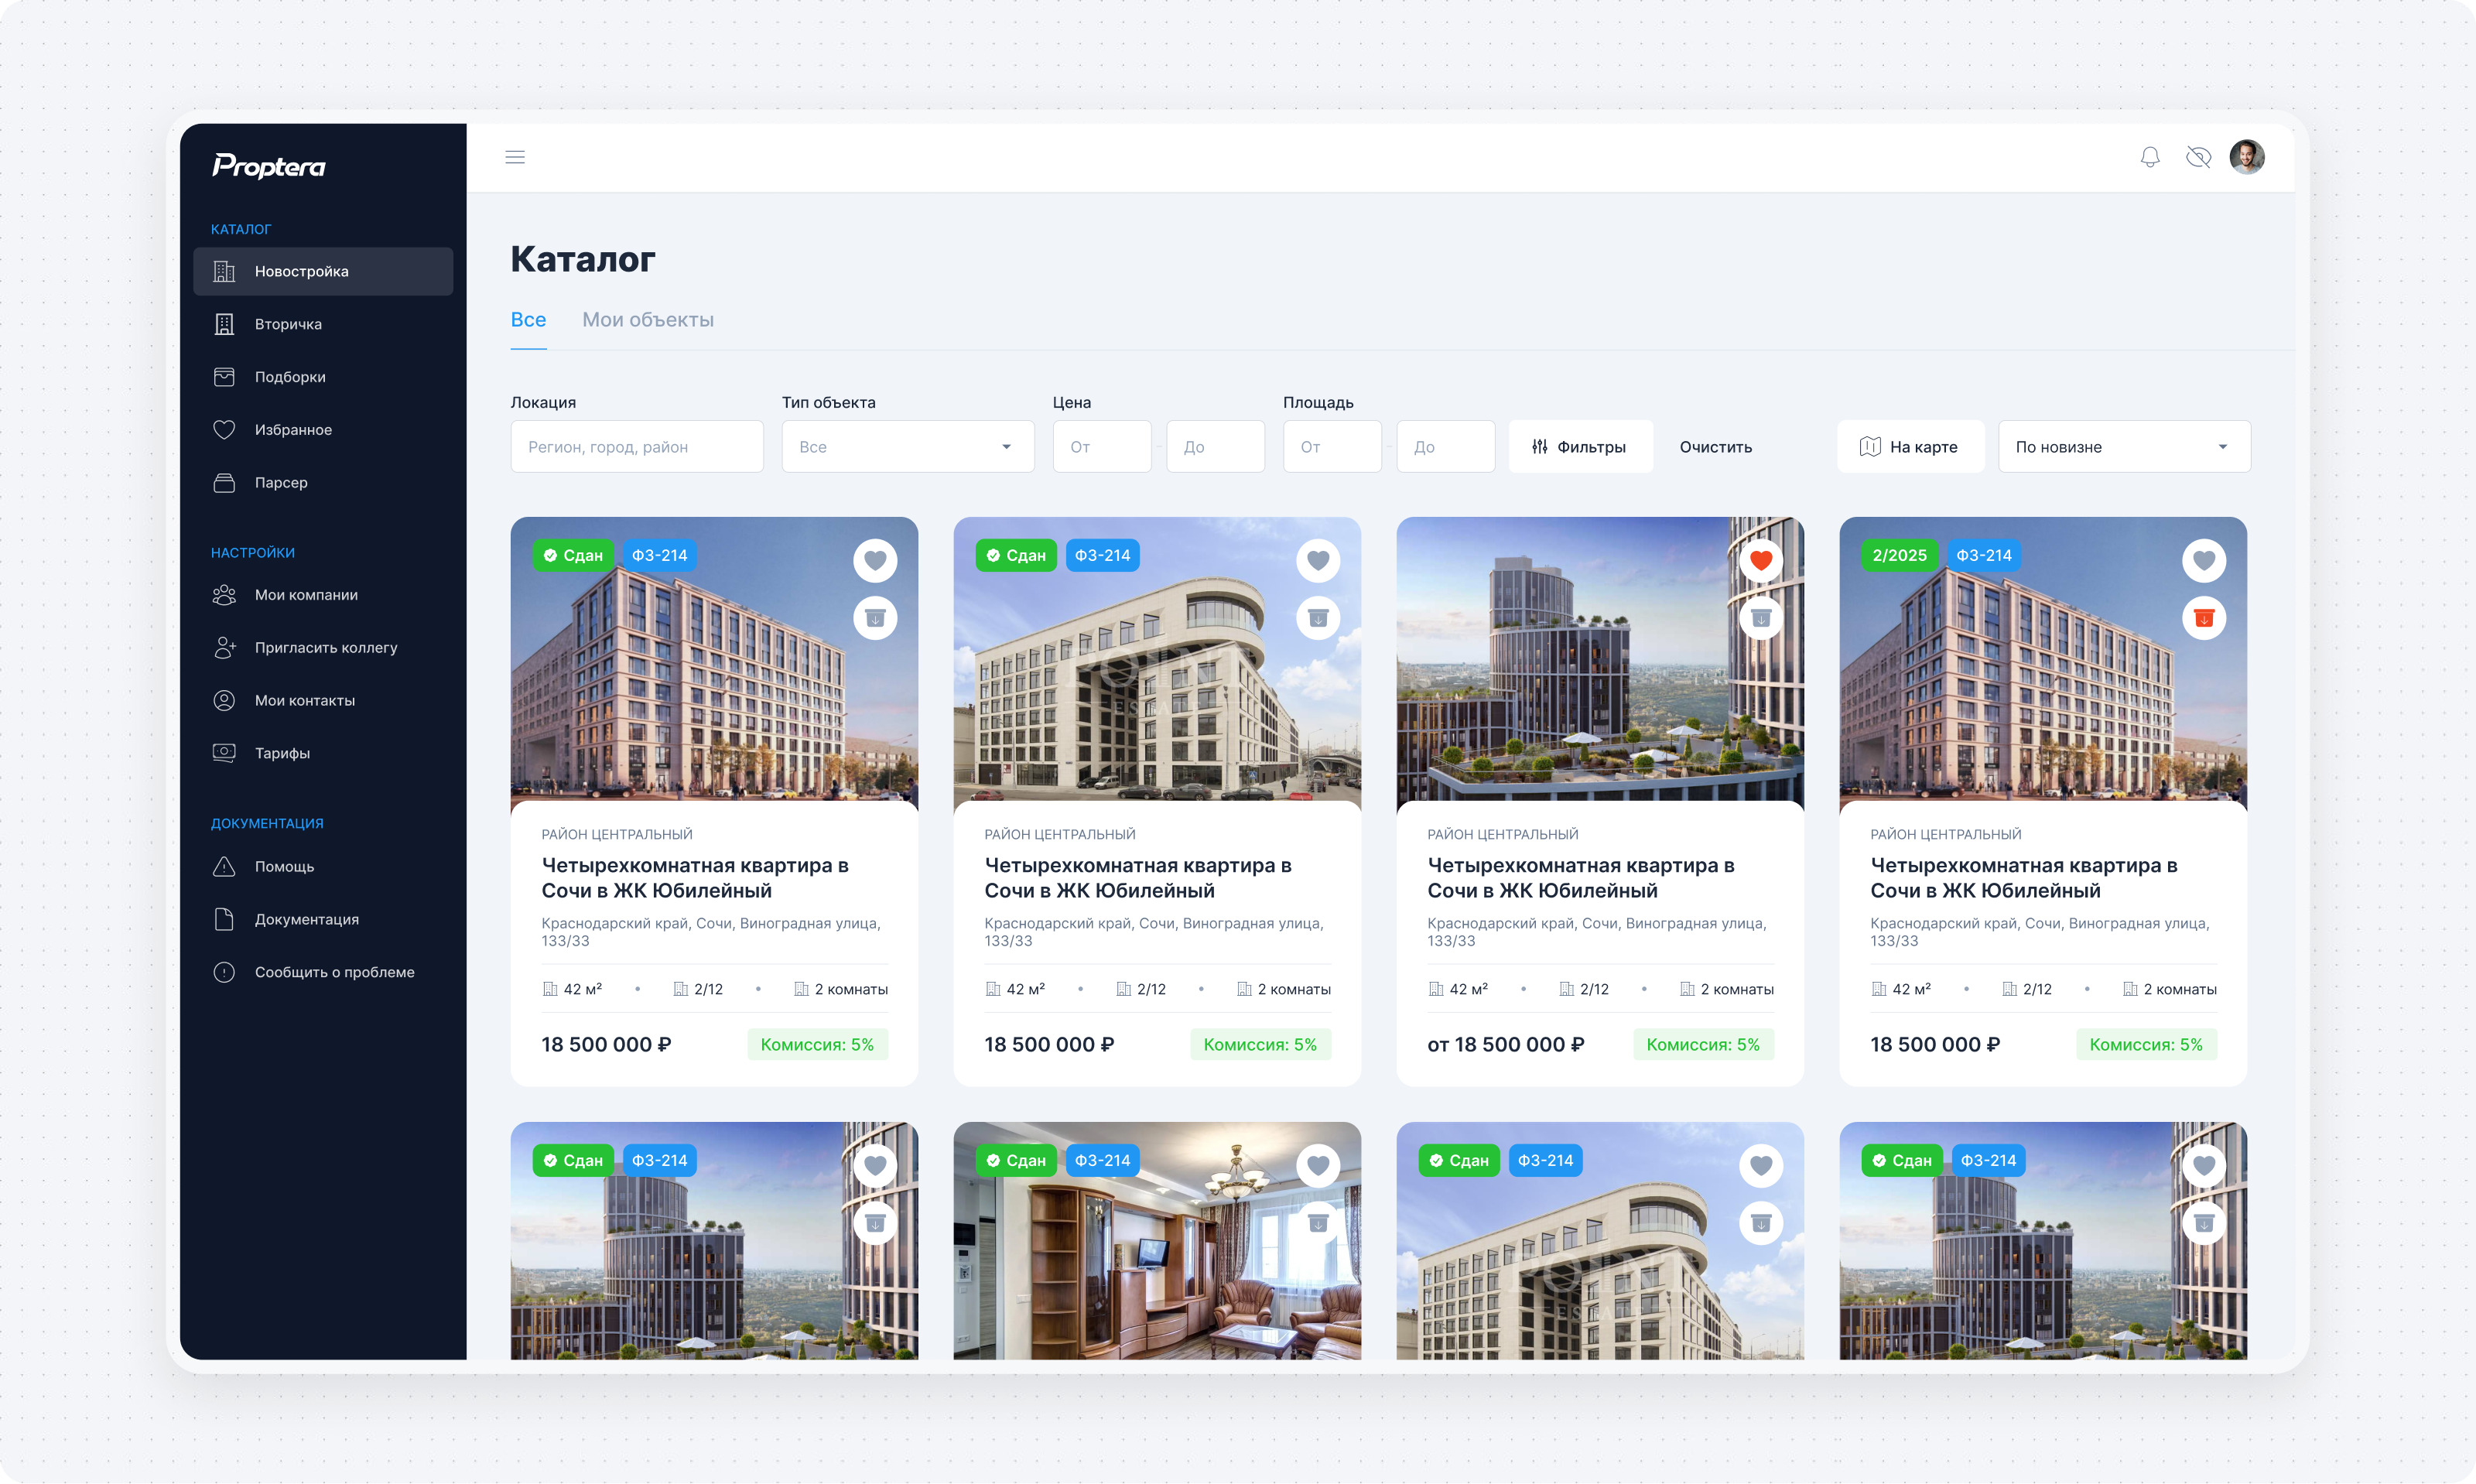Image resolution: width=2476 pixels, height=1484 pixels.
Task: Switch to Мои объекты tab
Action: click(648, 320)
